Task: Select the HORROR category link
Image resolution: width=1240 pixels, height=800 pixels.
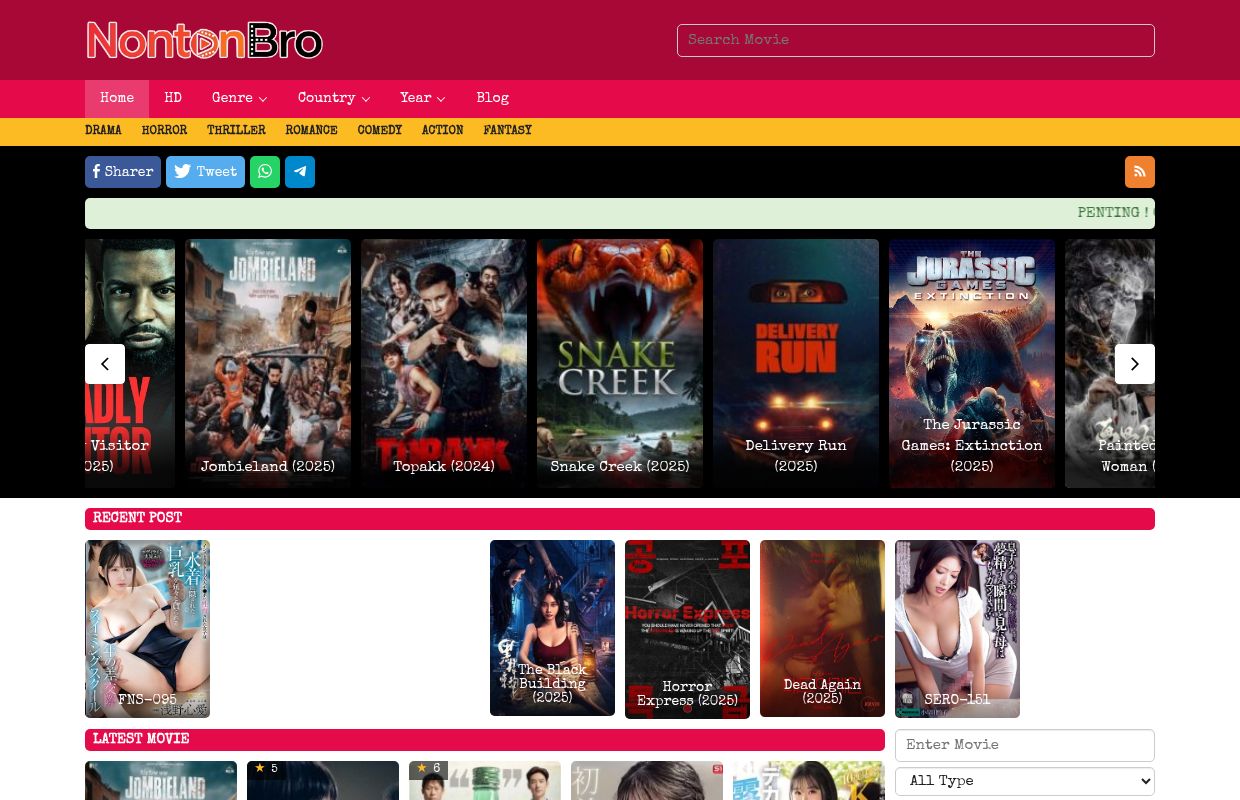Action: point(164,131)
